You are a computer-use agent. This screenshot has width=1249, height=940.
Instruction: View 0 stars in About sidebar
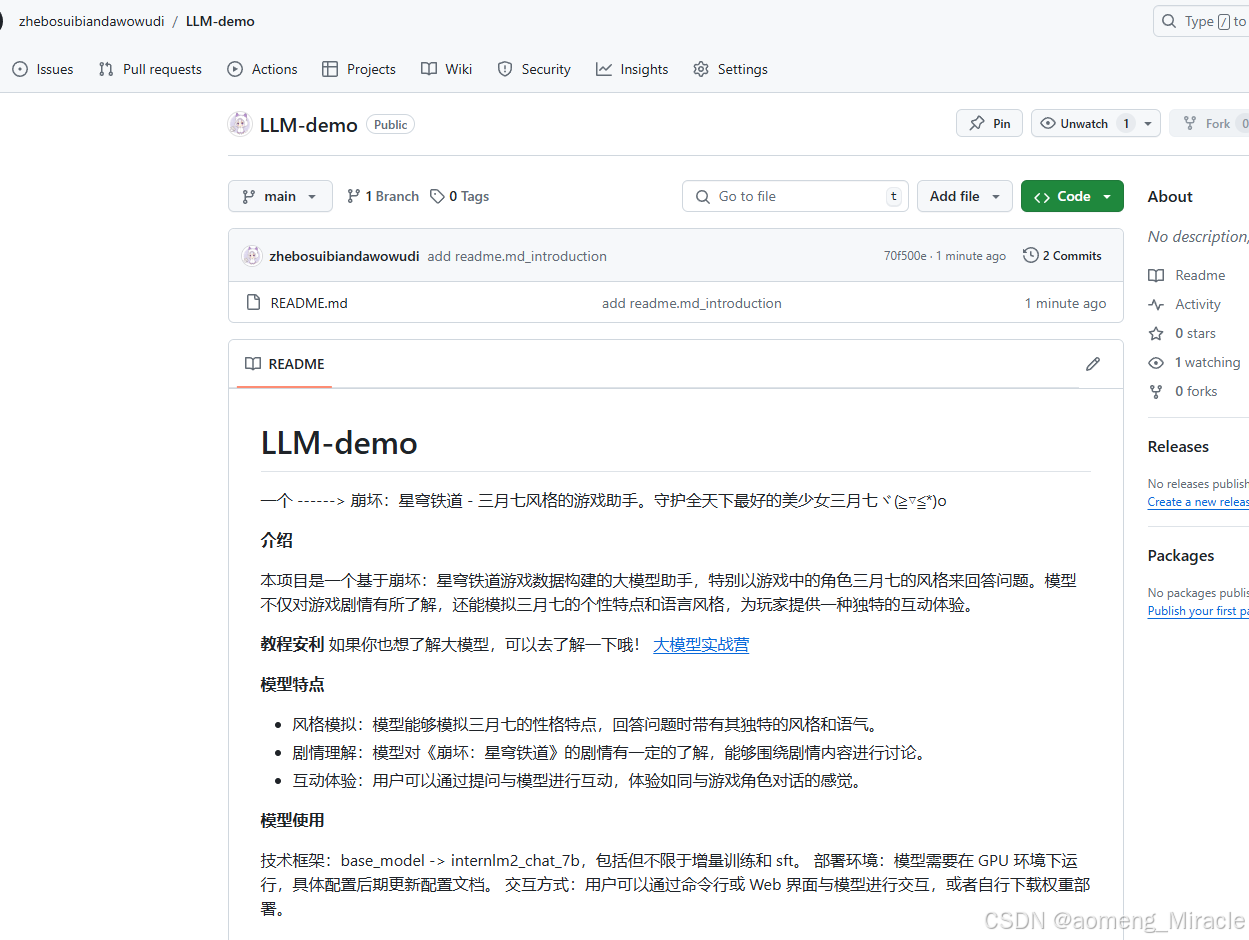pos(1182,333)
